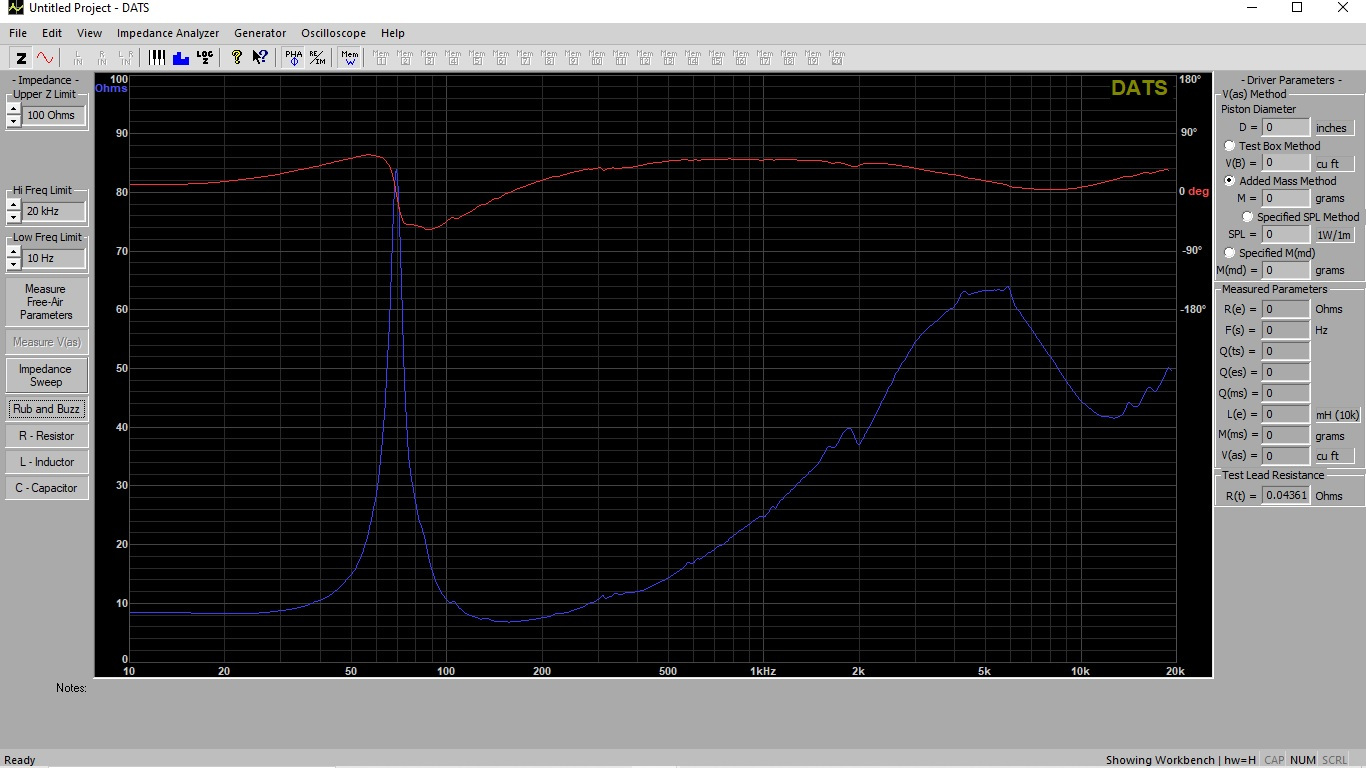Screen dimensions: 1366x768
Task: Click the Mem W memory icon
Action: (349, 58)
